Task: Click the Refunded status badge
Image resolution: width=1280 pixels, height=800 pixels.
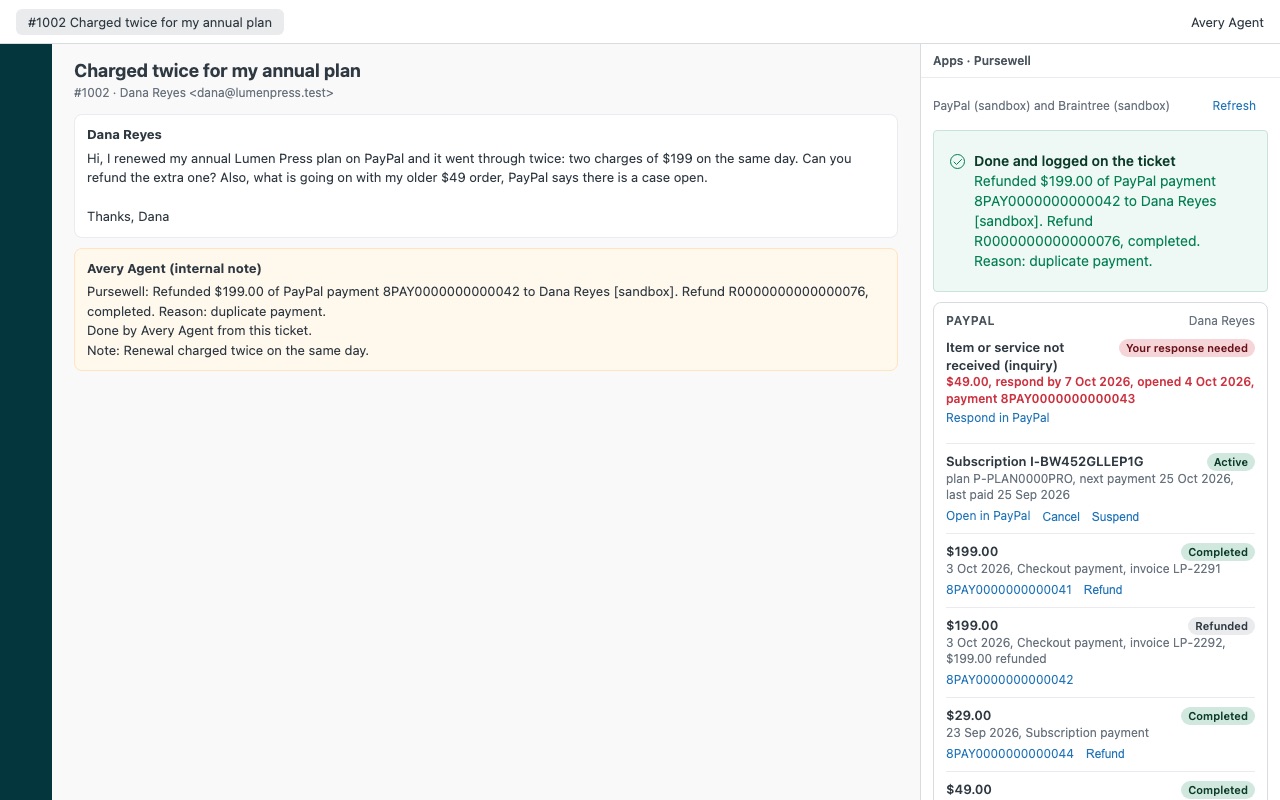Action: pyautogui.click(x=1221, y=626)
